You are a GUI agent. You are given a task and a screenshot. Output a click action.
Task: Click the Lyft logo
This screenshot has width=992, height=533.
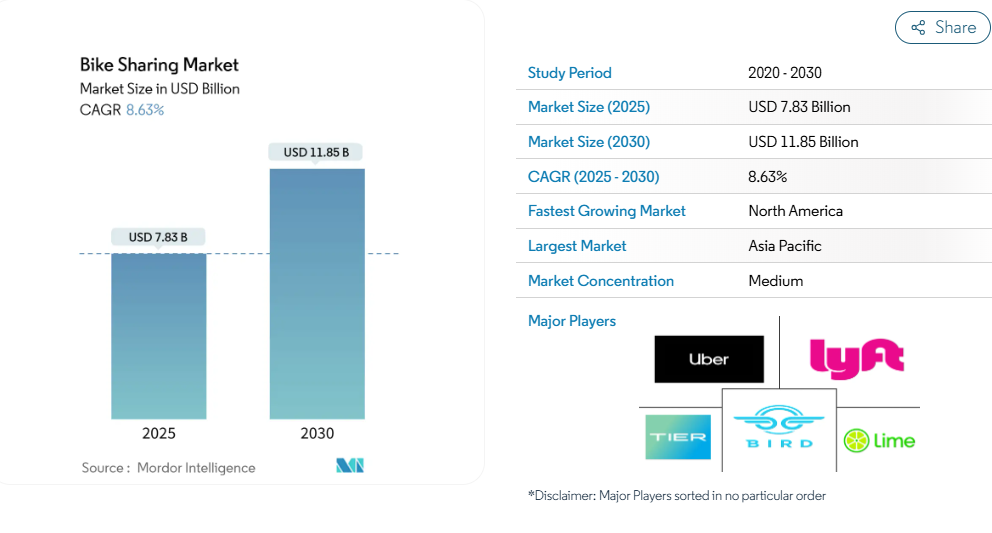[x=856, y=357]
